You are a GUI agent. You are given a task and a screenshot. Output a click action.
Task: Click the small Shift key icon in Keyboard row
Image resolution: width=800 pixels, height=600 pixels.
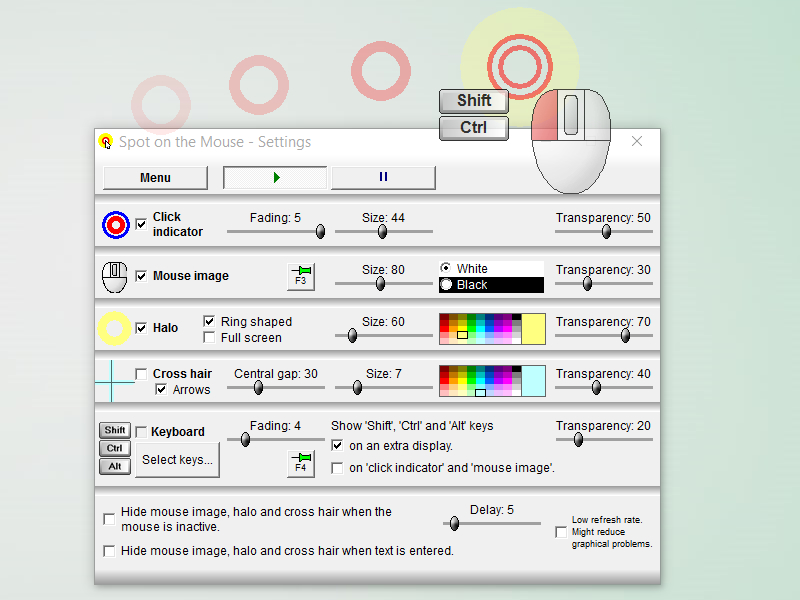tap(115, 430)
